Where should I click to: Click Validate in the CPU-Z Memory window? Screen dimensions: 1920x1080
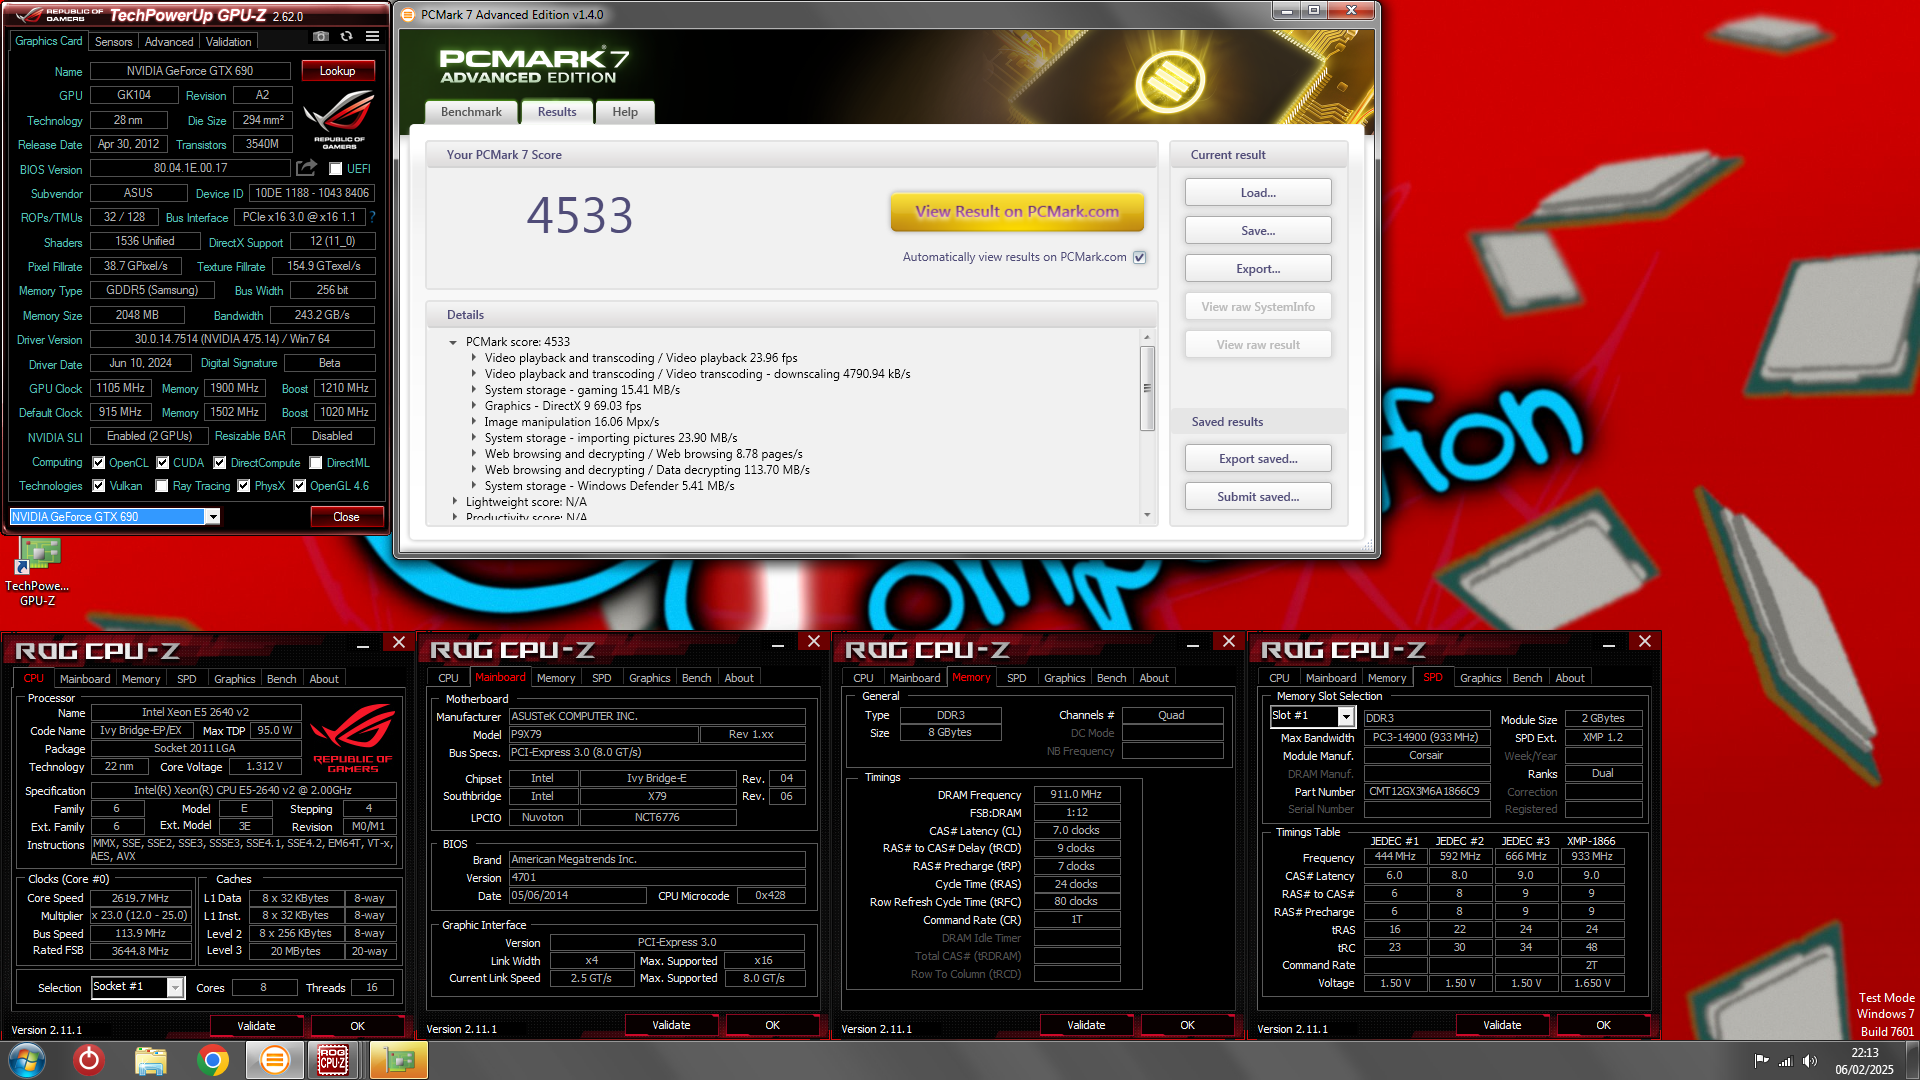pos(1086,1025)
